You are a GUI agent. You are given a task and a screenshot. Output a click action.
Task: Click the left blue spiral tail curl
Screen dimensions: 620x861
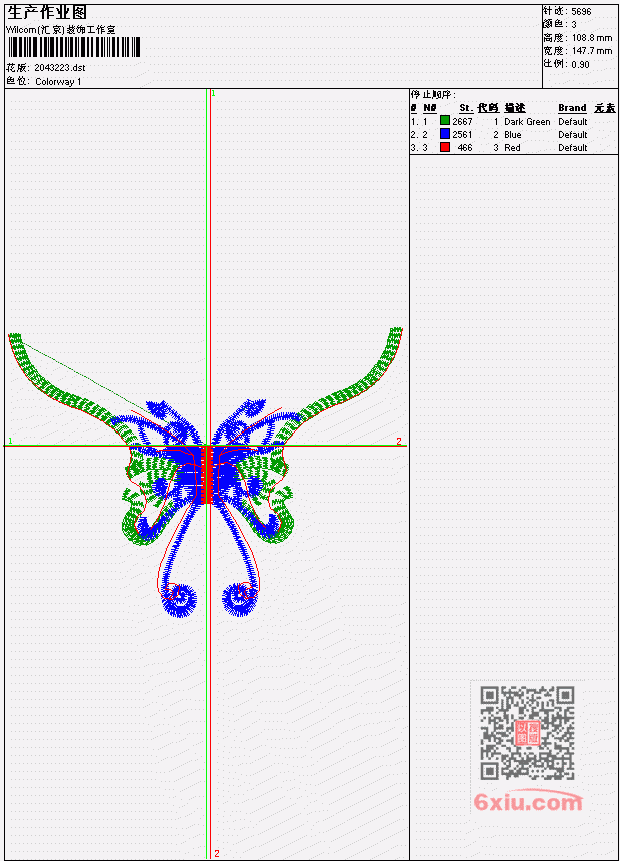tap(179, 600)
